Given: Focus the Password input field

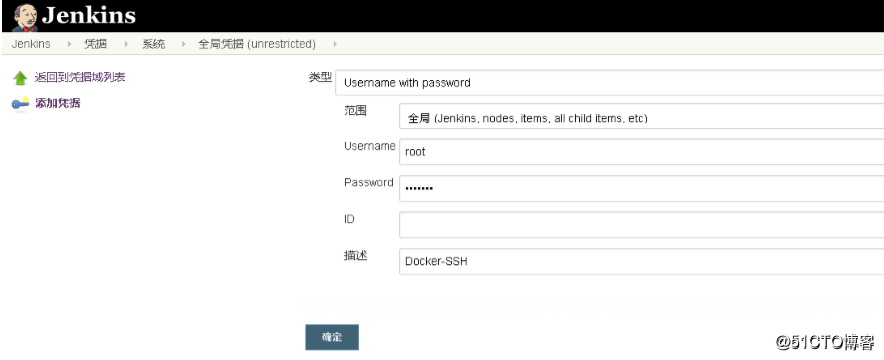Looking at the screenshot, I should point(642,188).
